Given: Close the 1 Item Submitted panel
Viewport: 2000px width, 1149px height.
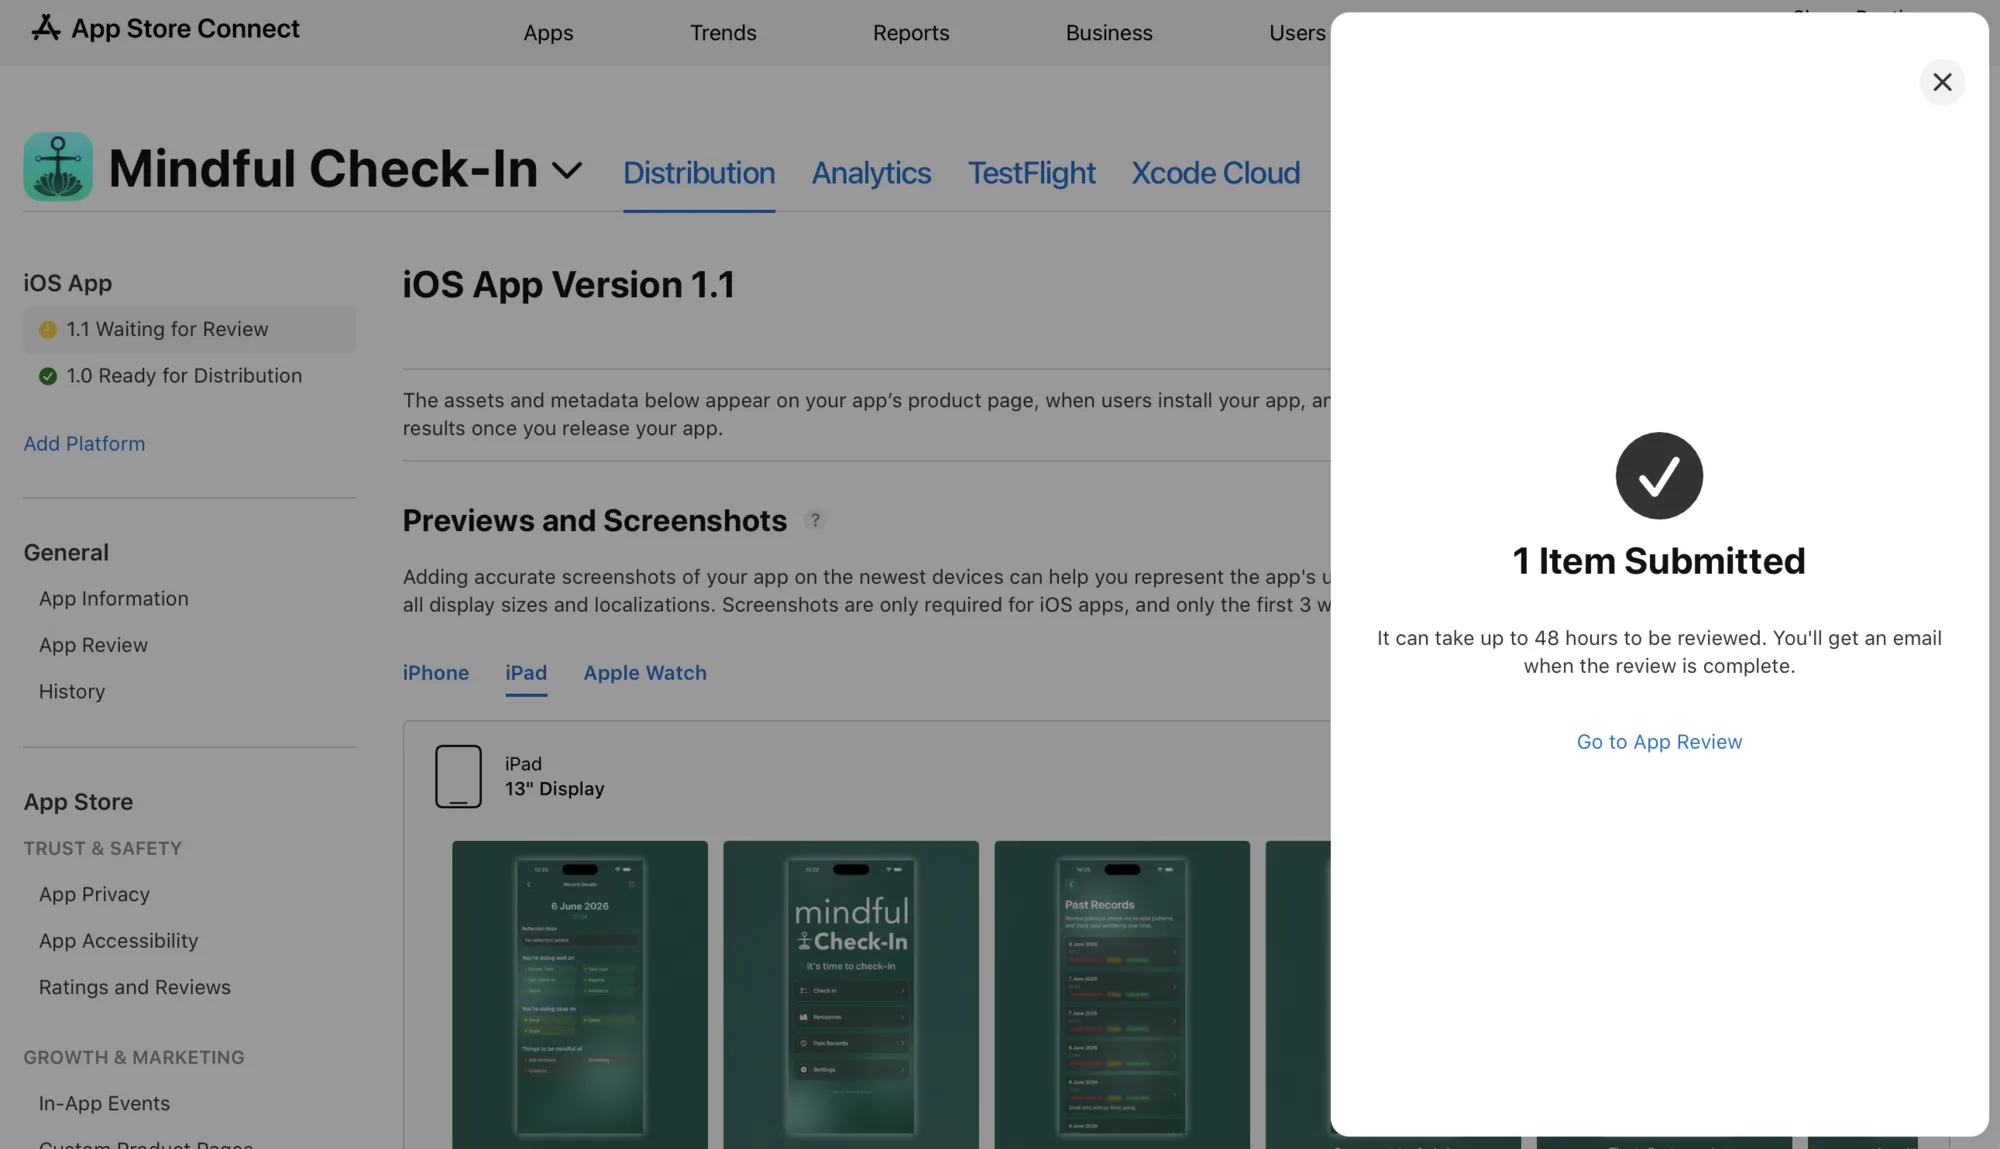Looking at the screenshot, I should tap(1942, 82).
